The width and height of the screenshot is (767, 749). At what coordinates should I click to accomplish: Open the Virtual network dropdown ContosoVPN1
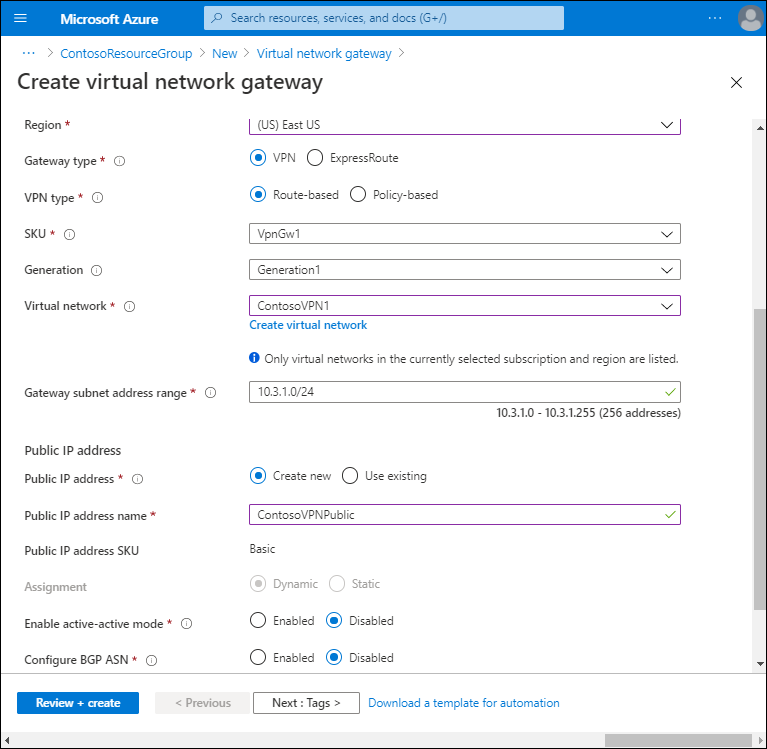point(465,306)
